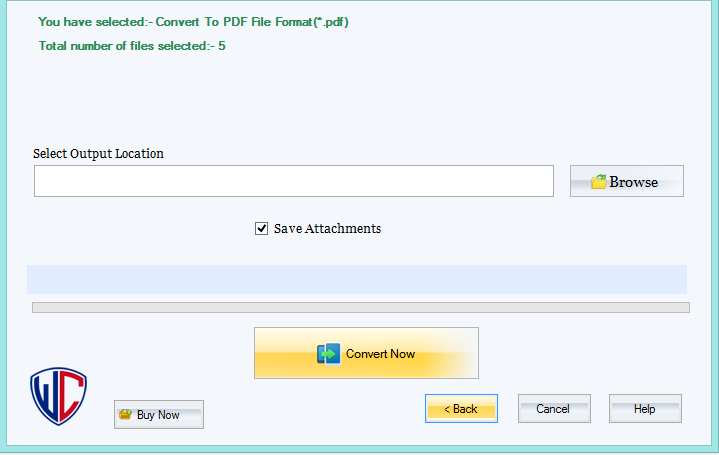This screenshot has height=455, width=719.
Task: Click the shopping basket Buy Now icon
Action: coord(125,414)
